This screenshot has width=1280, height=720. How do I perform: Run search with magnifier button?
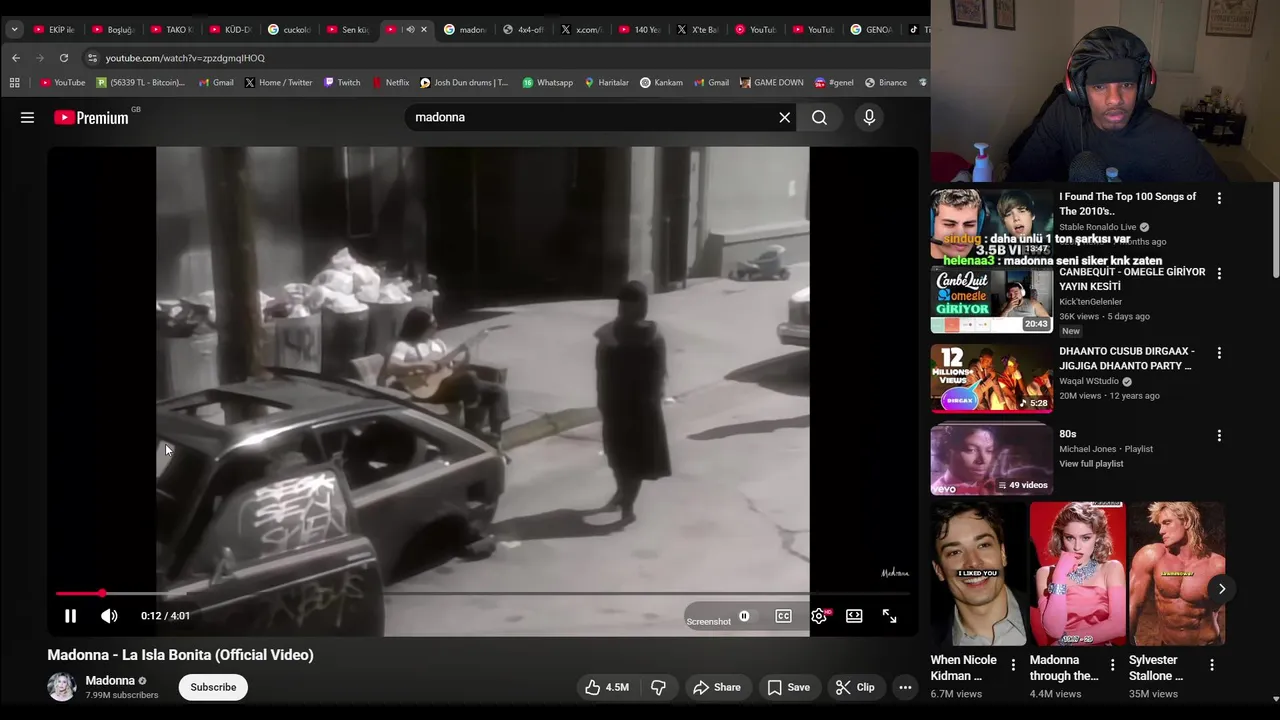(819, 118)
